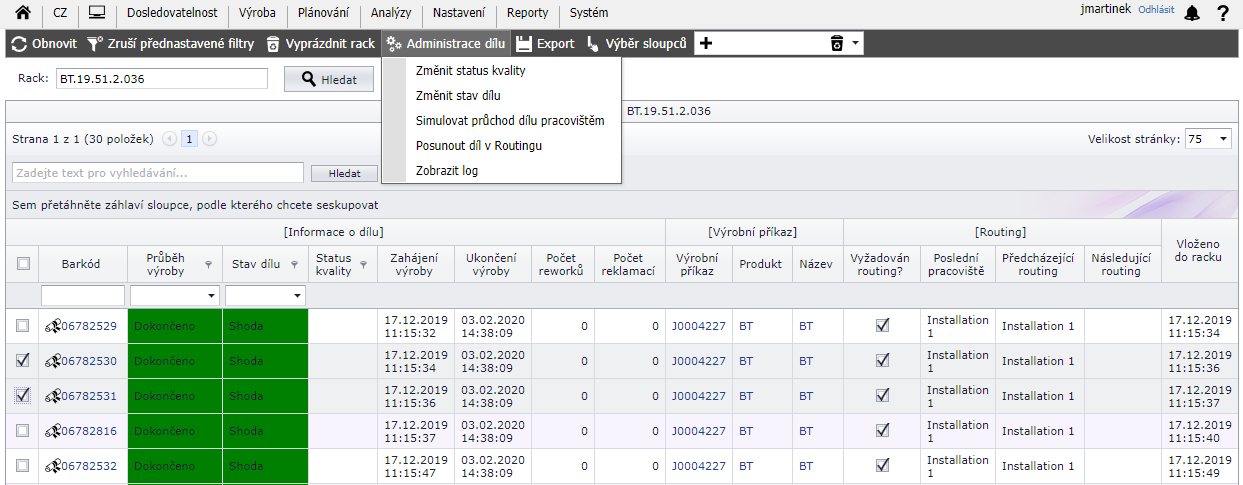Image resolution: width=1243 pixels, height=485 pixels.
Task: Click the Odhlásit logout link
Action: (x=1156, y=10)
